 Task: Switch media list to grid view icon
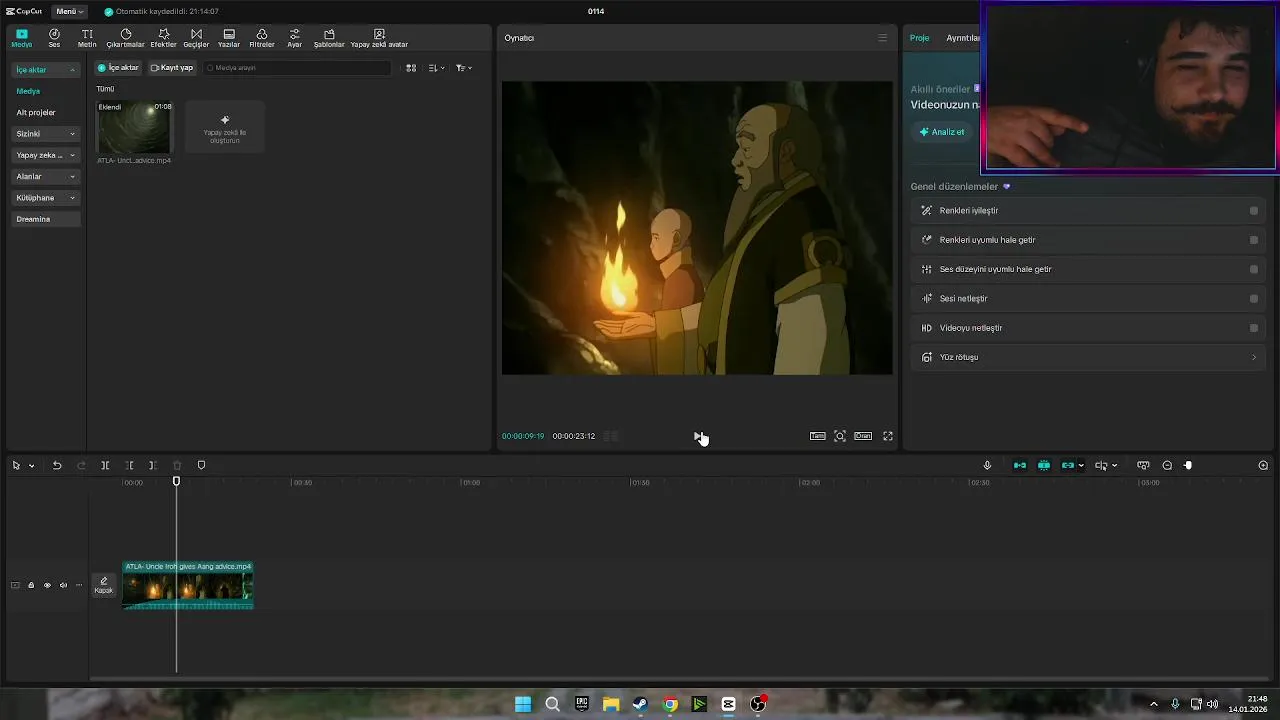click(411, 68)
